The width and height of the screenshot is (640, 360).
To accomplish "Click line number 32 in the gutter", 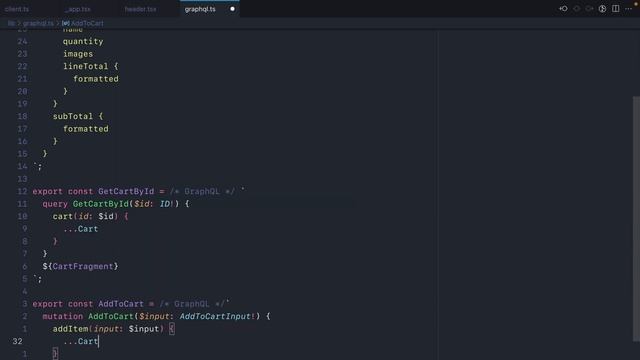I will click(x=18, y=341).
